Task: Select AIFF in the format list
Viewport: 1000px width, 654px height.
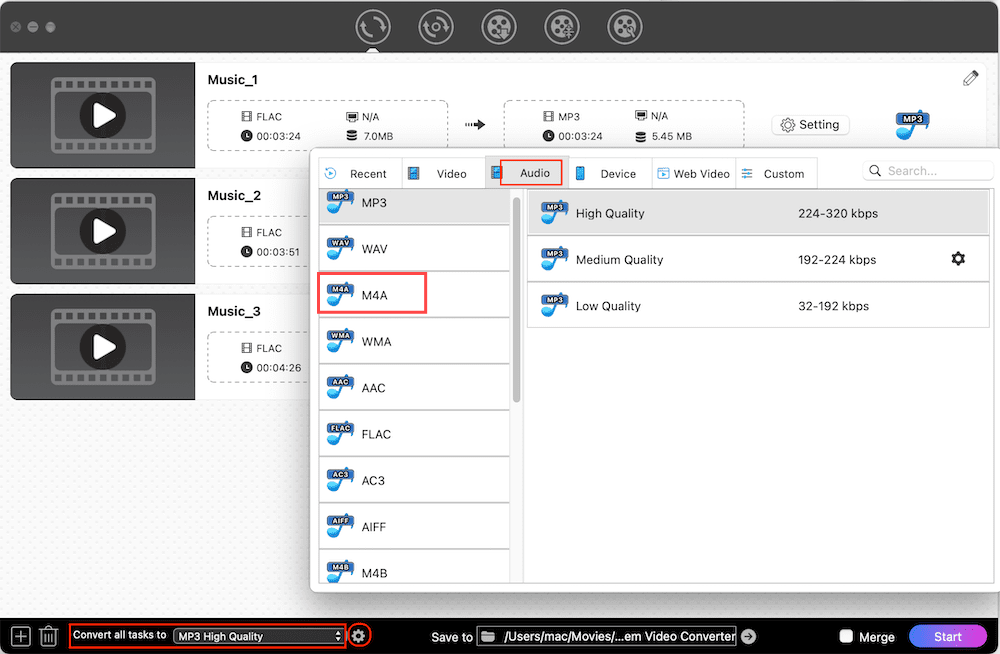Action: click(415, 526)
